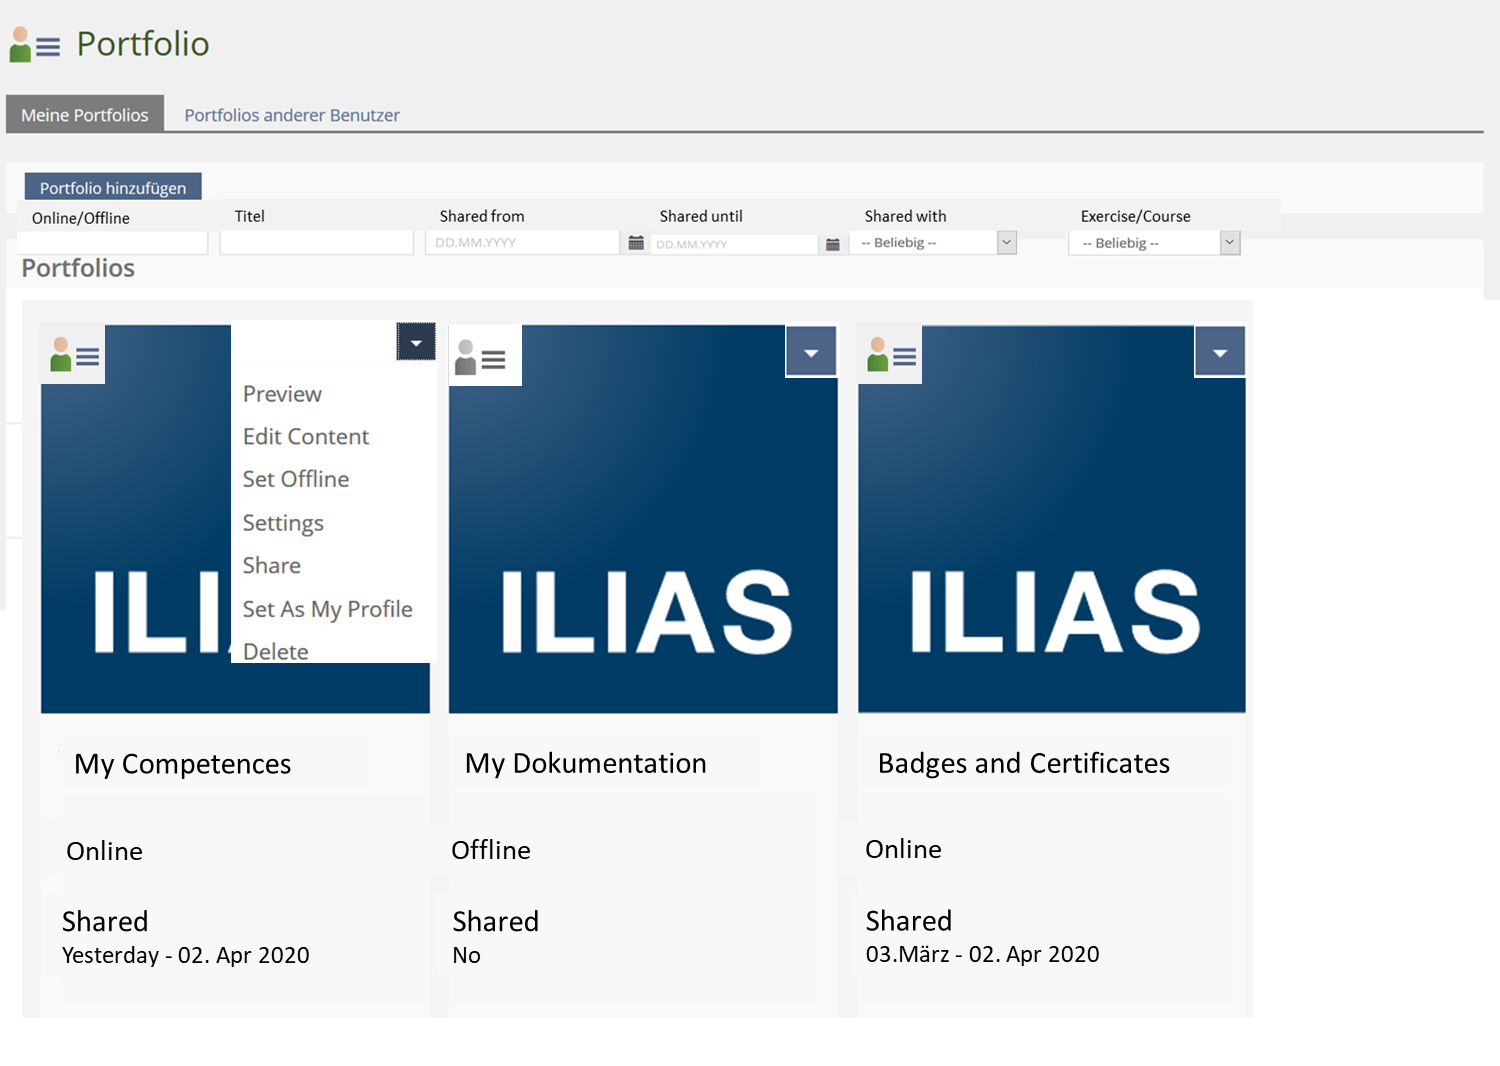Collapse the My Competences actions dropdown

[x=416, y=342]
